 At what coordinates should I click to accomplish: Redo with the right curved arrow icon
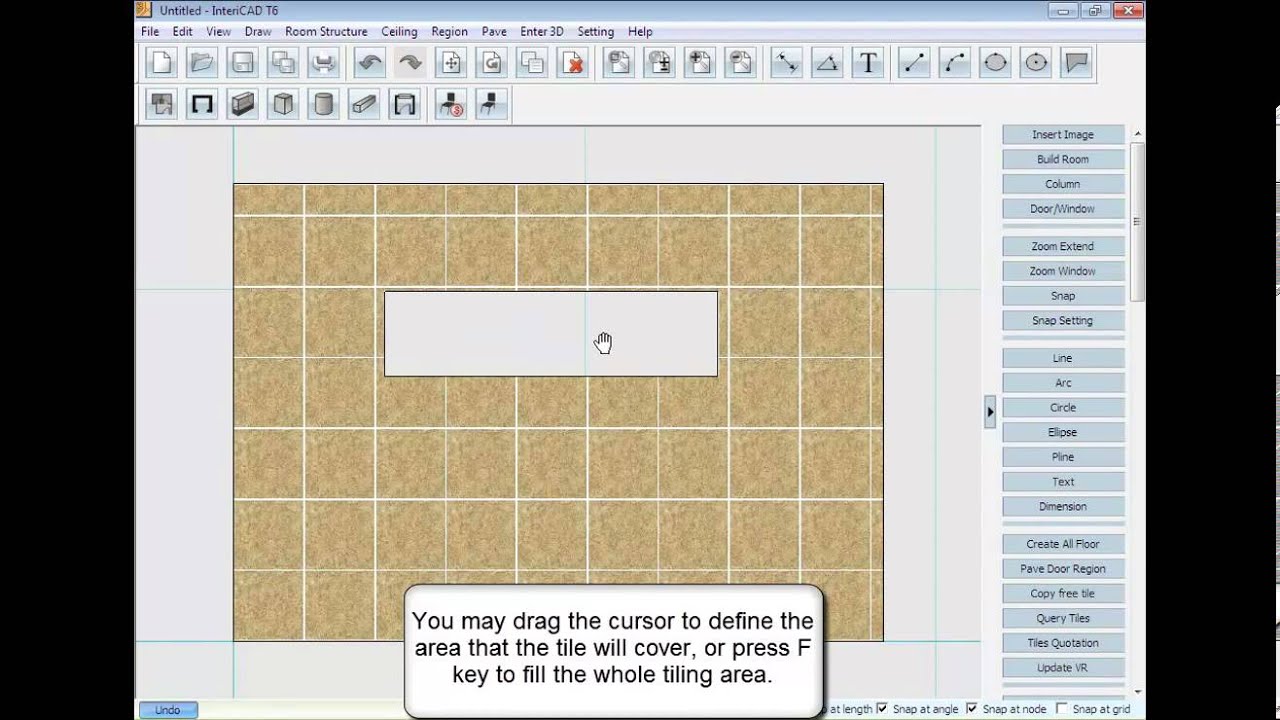point(410,63)
